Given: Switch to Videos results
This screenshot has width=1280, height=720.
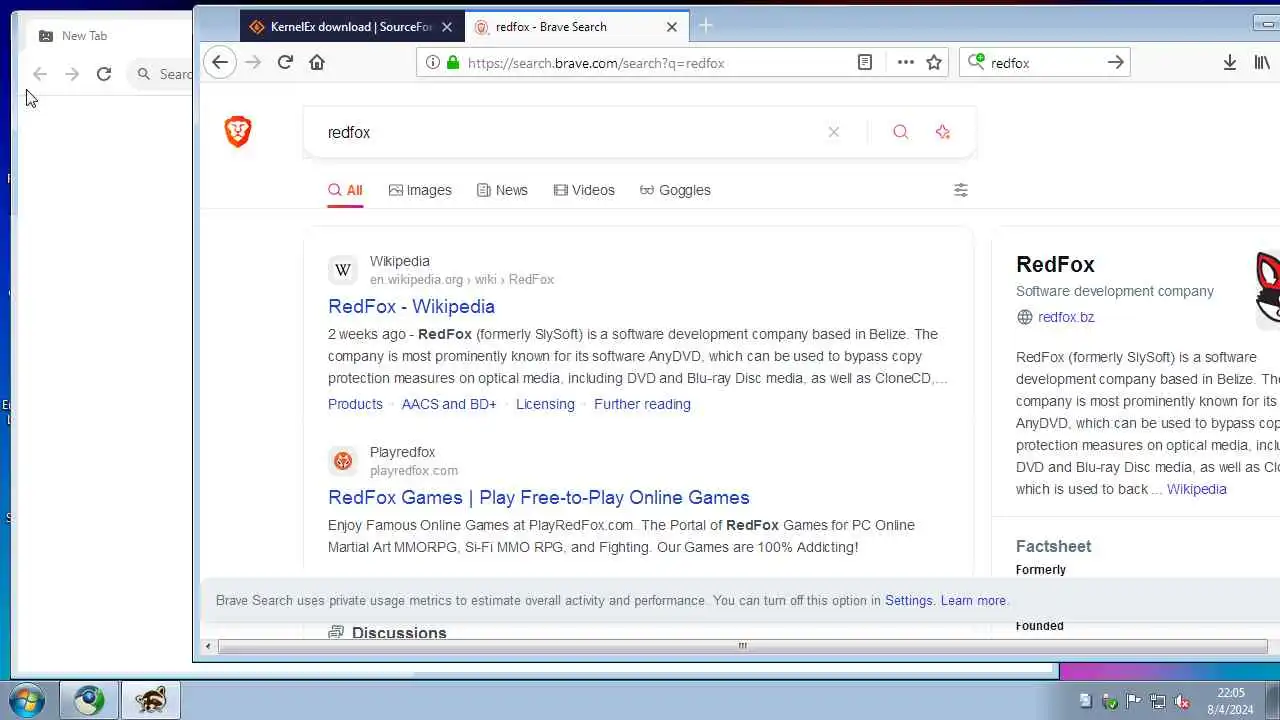Looking at the screenshot, I should pyautogui.click(x=584, y=190).
